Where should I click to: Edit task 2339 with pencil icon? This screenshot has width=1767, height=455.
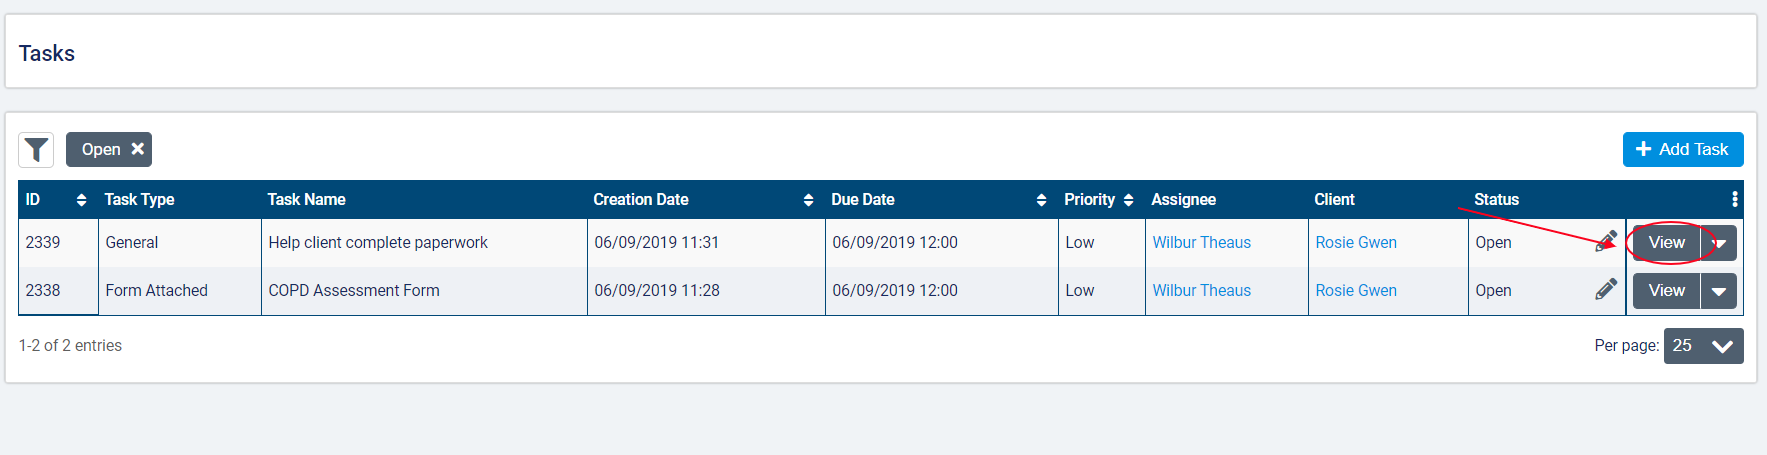tap(1606, 242)
